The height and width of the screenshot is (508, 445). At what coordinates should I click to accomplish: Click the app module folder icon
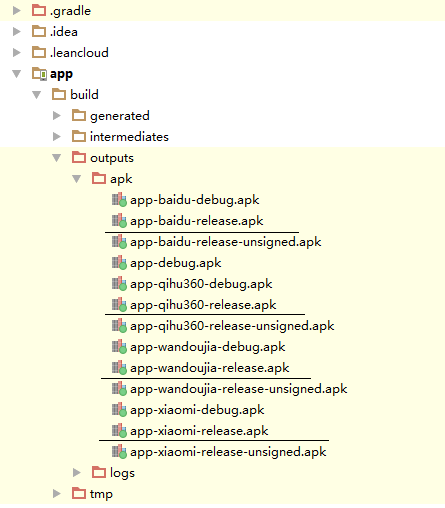(39, 74)
